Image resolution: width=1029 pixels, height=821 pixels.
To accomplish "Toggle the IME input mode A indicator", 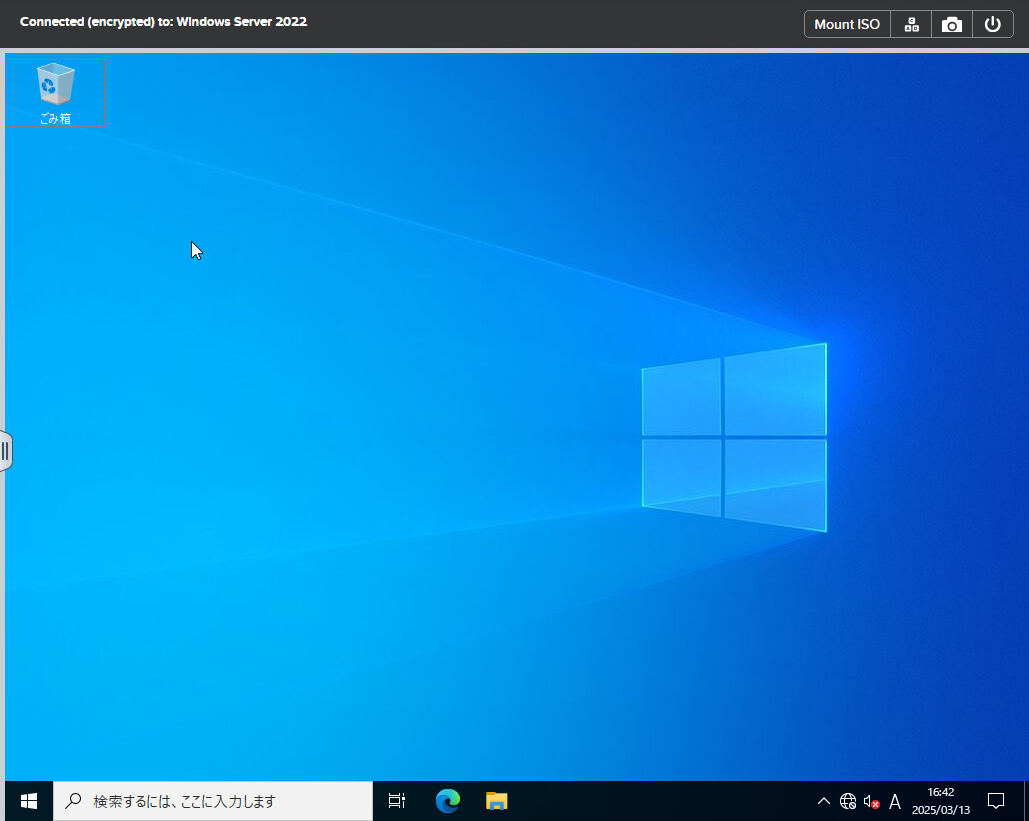I will tap(894, 801).
